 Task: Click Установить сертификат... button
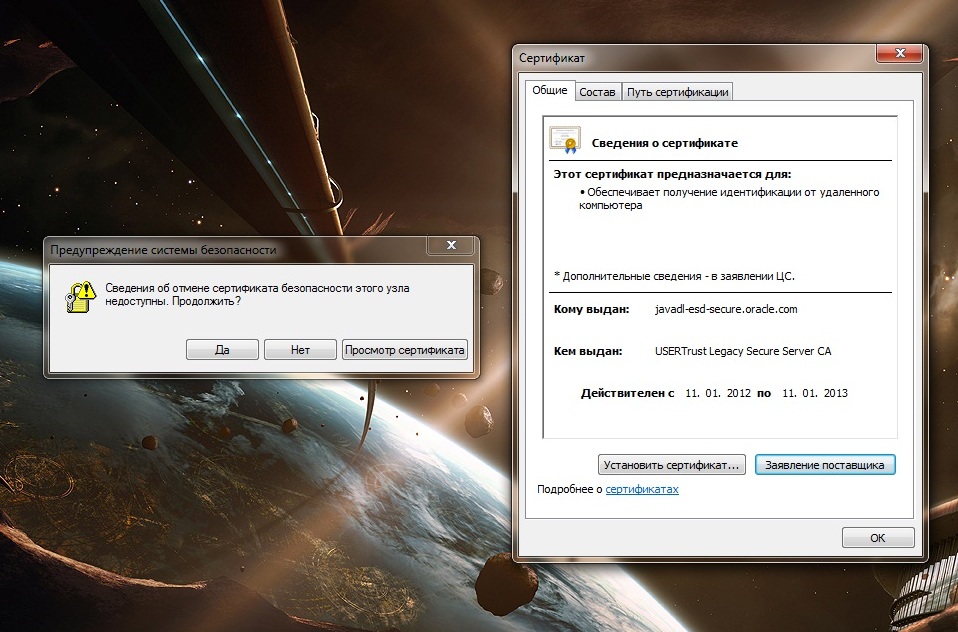coord(671,465)
